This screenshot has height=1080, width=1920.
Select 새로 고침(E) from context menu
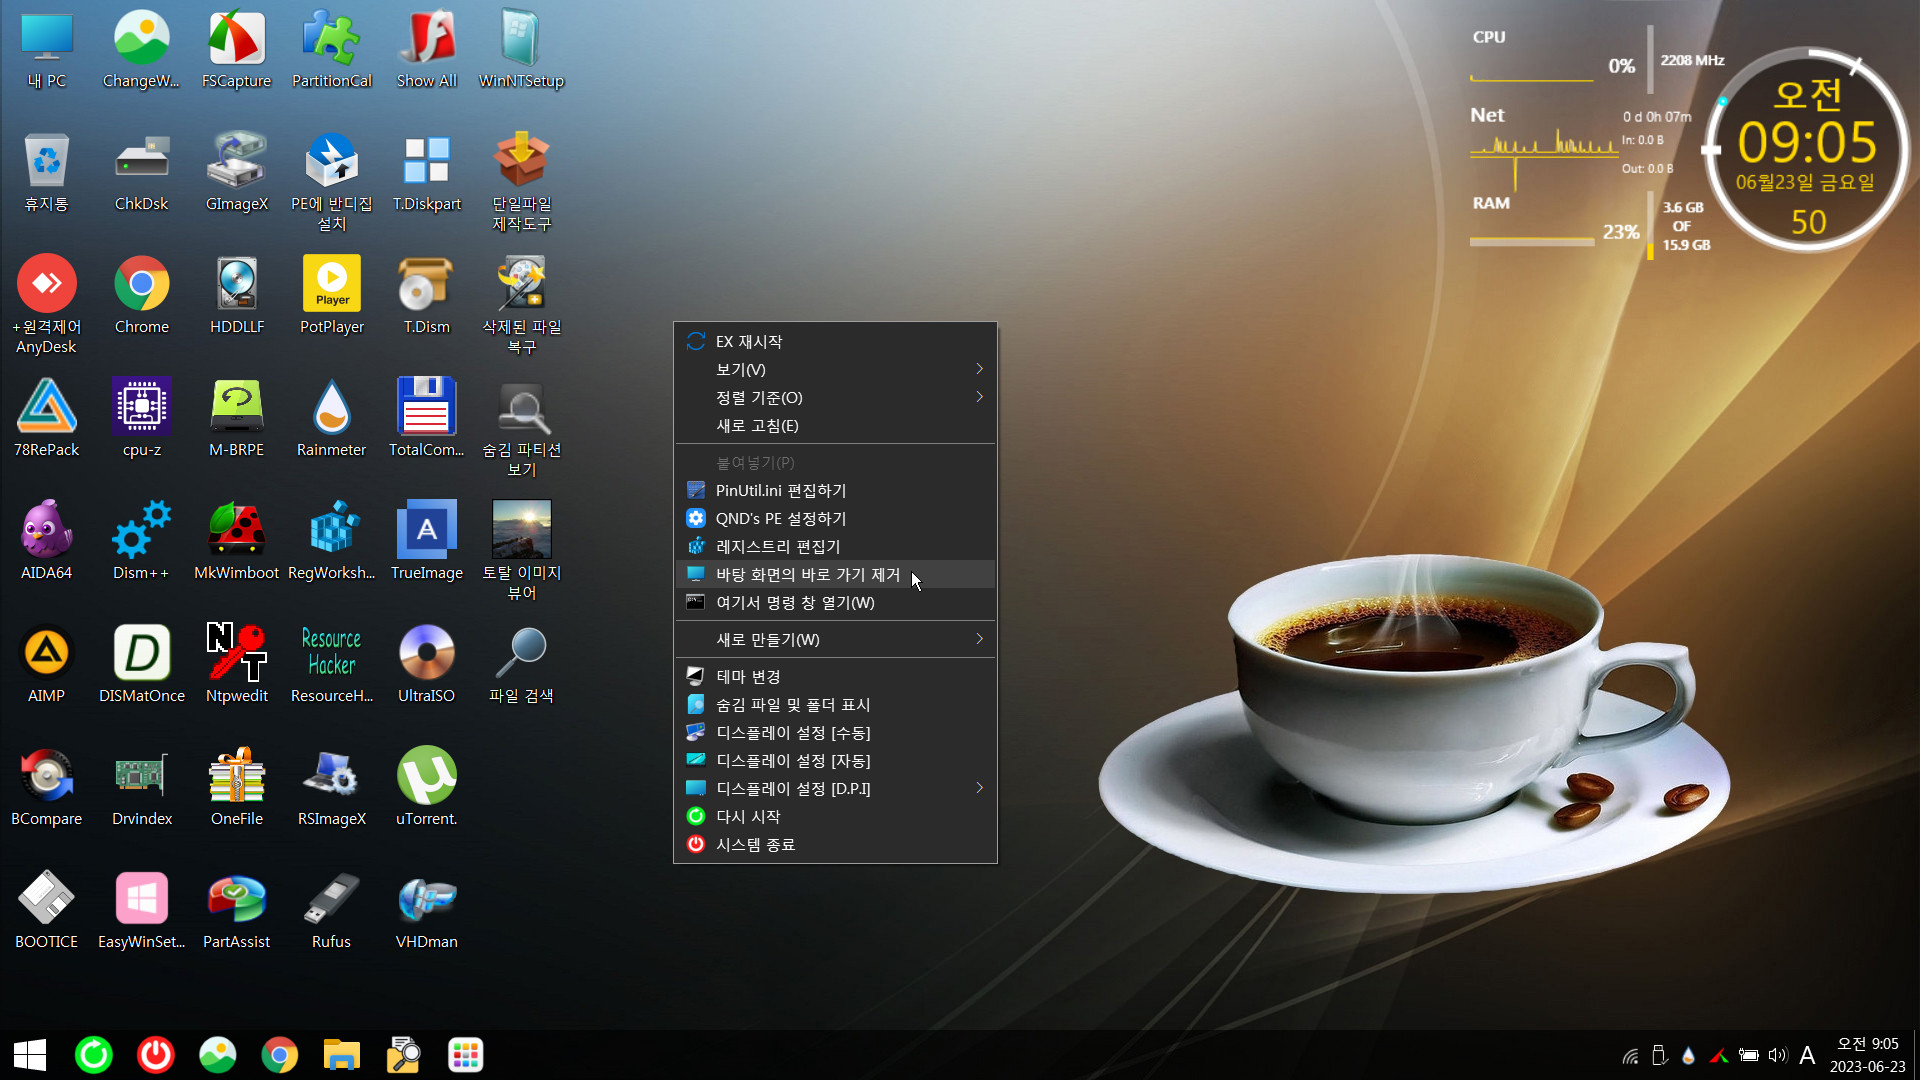[x=835, y=425]
